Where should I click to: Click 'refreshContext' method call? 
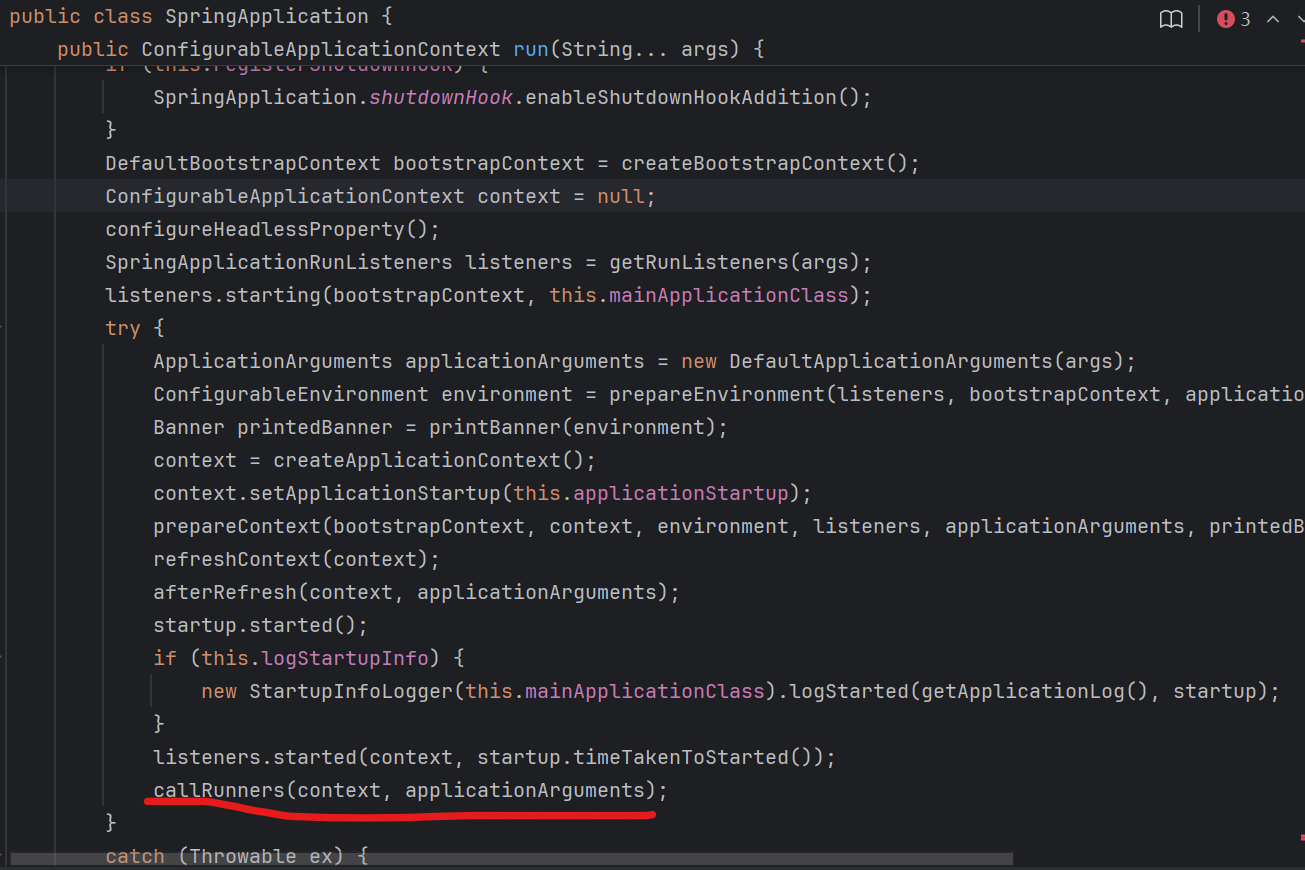(x=237, y=559)
